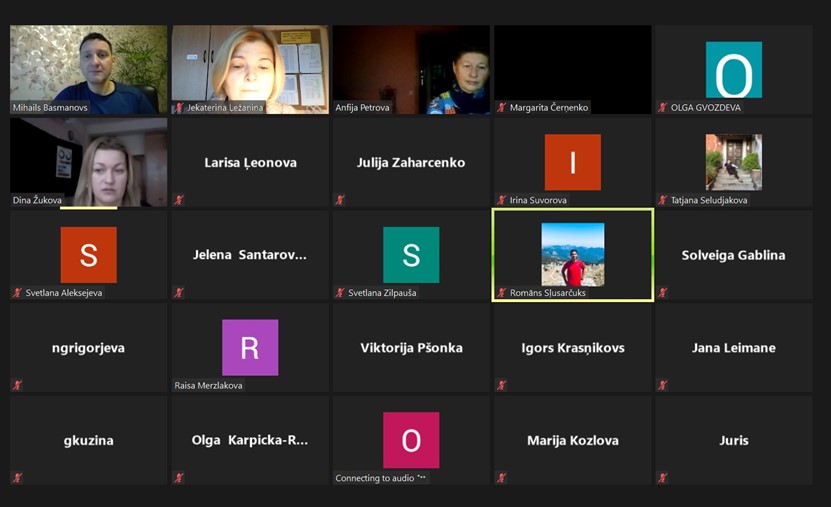
Task: Select Anfija Petrova's video feed
Action: click(411, 68)
